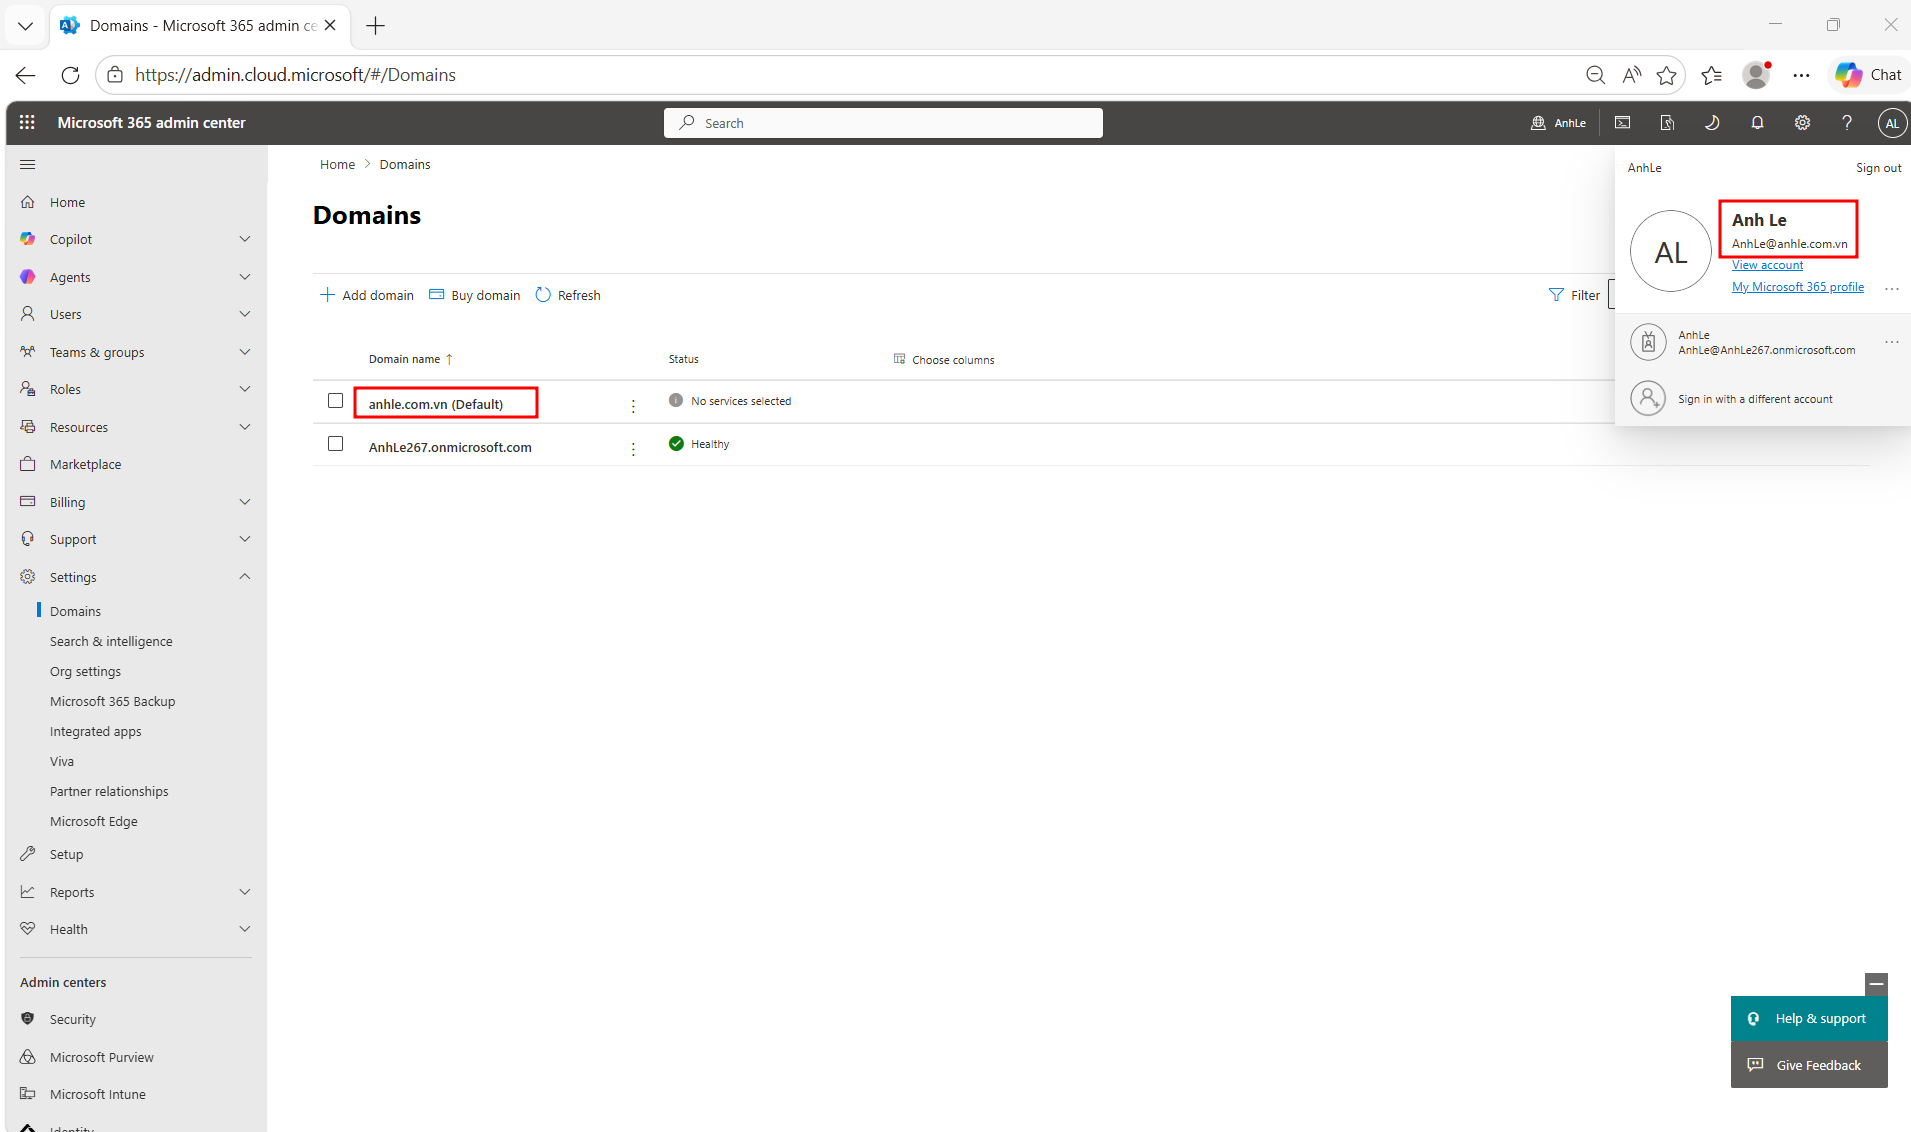The image size is (1911, 1132).
Task: Open browser favorites list icon
Action: coord(1711,75)
